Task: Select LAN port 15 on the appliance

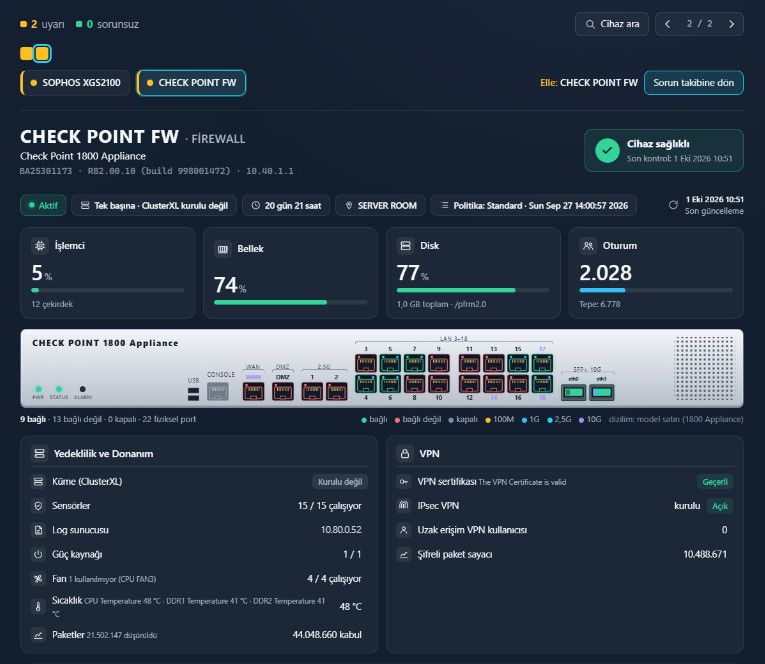Action: click(518, 363)
